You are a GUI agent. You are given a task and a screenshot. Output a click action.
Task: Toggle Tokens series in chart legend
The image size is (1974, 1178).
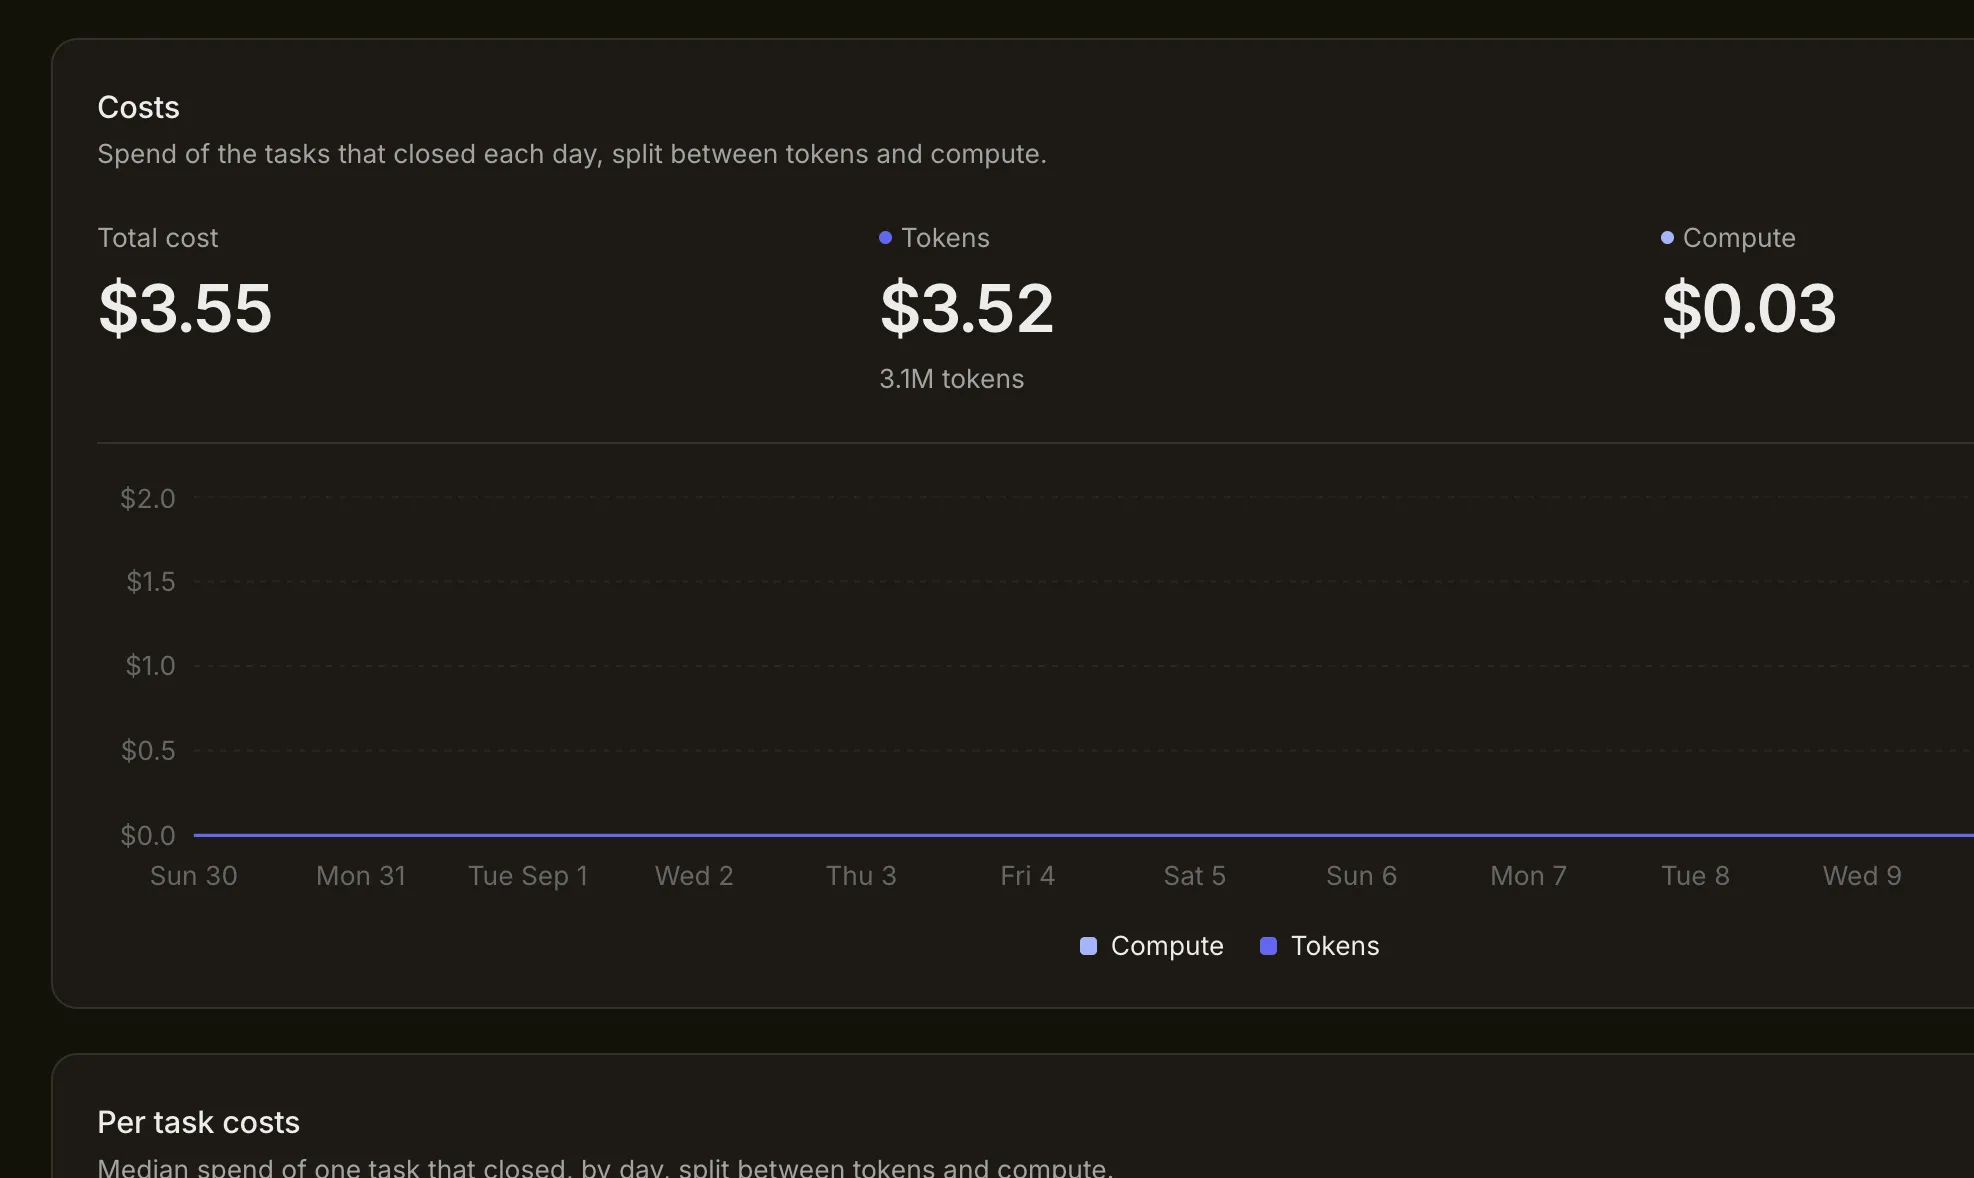(1320, 946)
